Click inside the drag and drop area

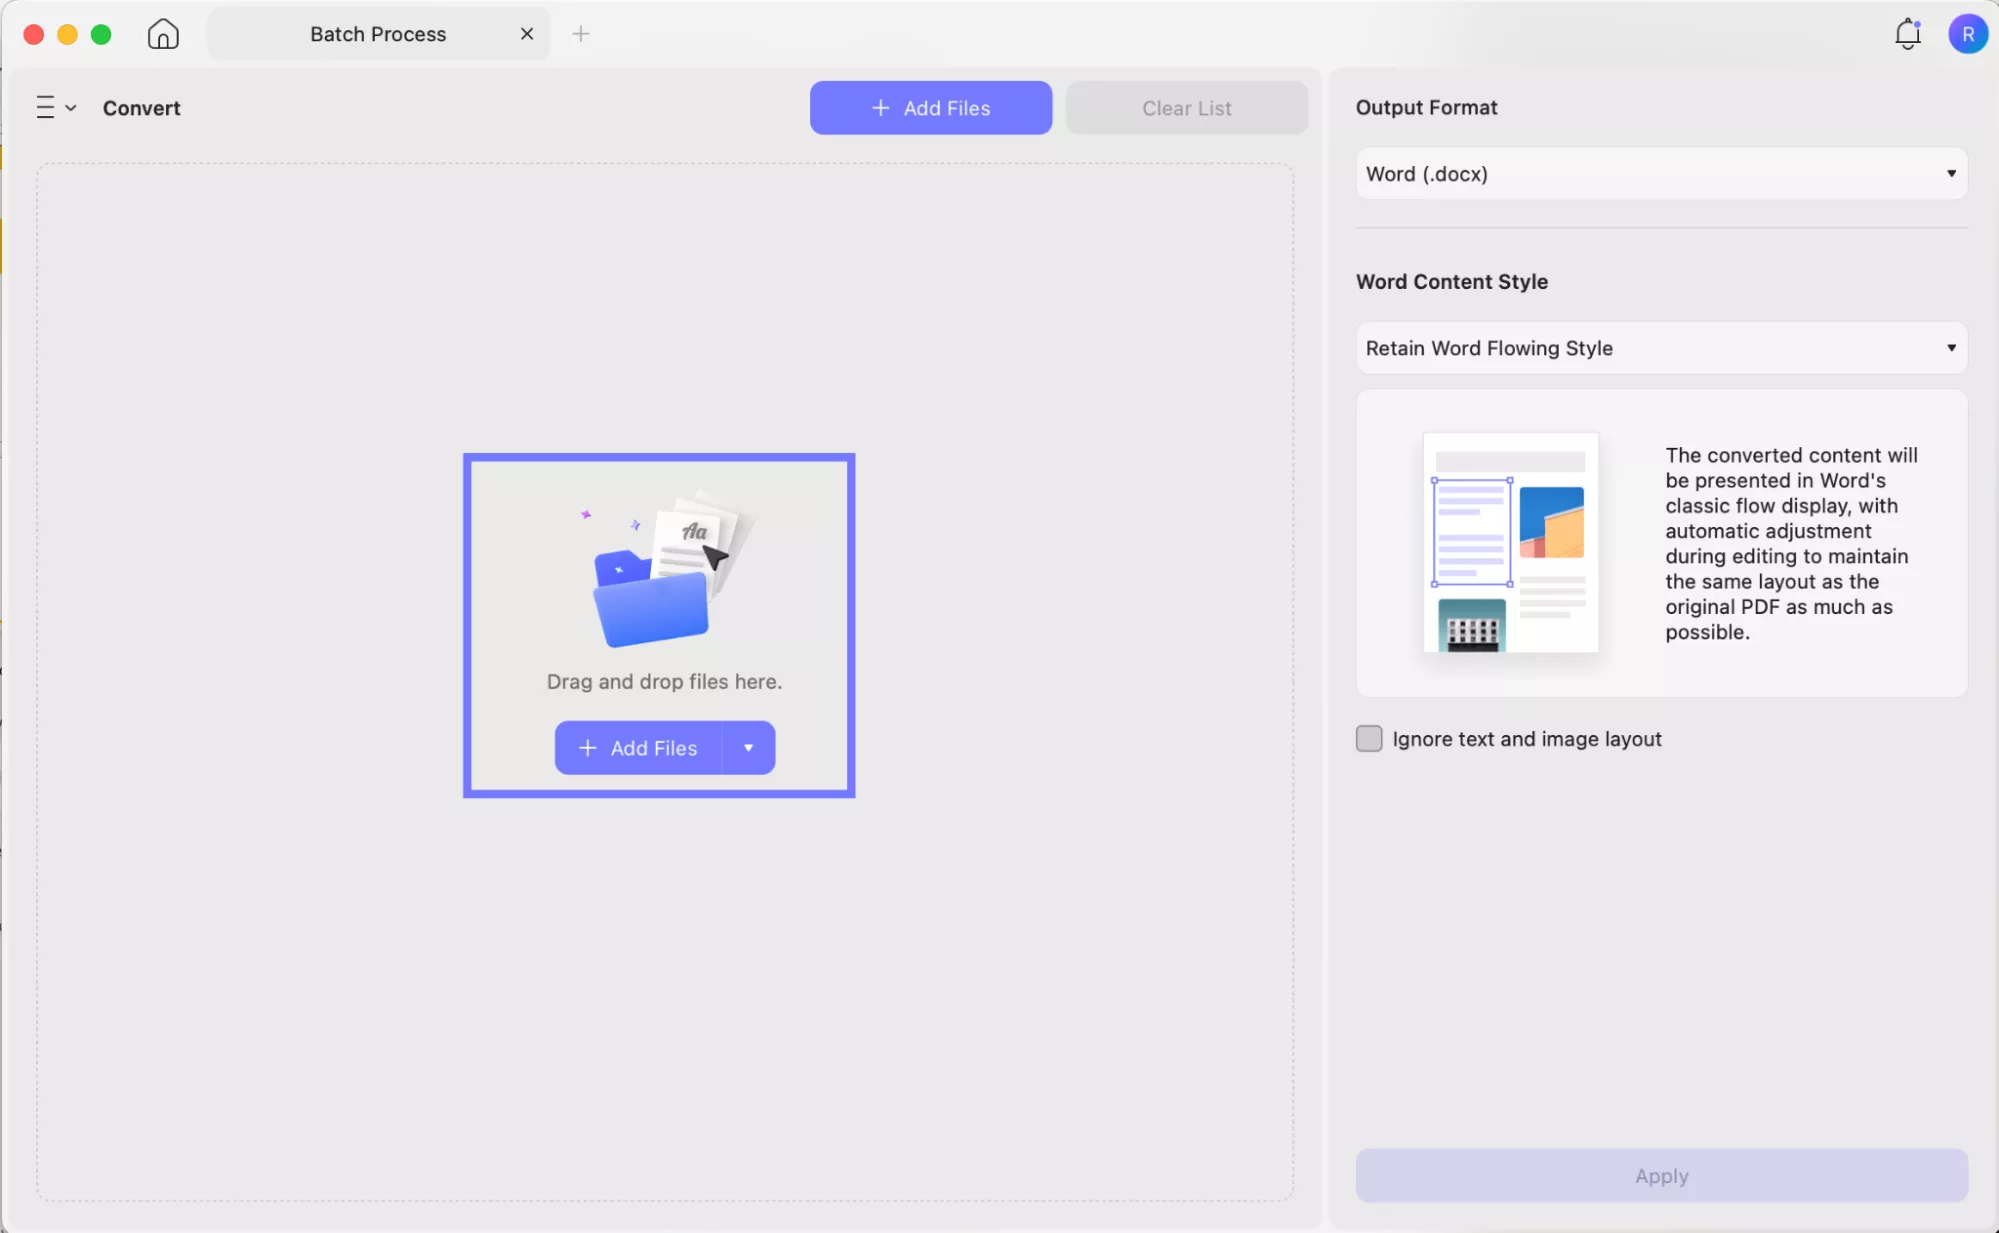click(x=658, y=625)
